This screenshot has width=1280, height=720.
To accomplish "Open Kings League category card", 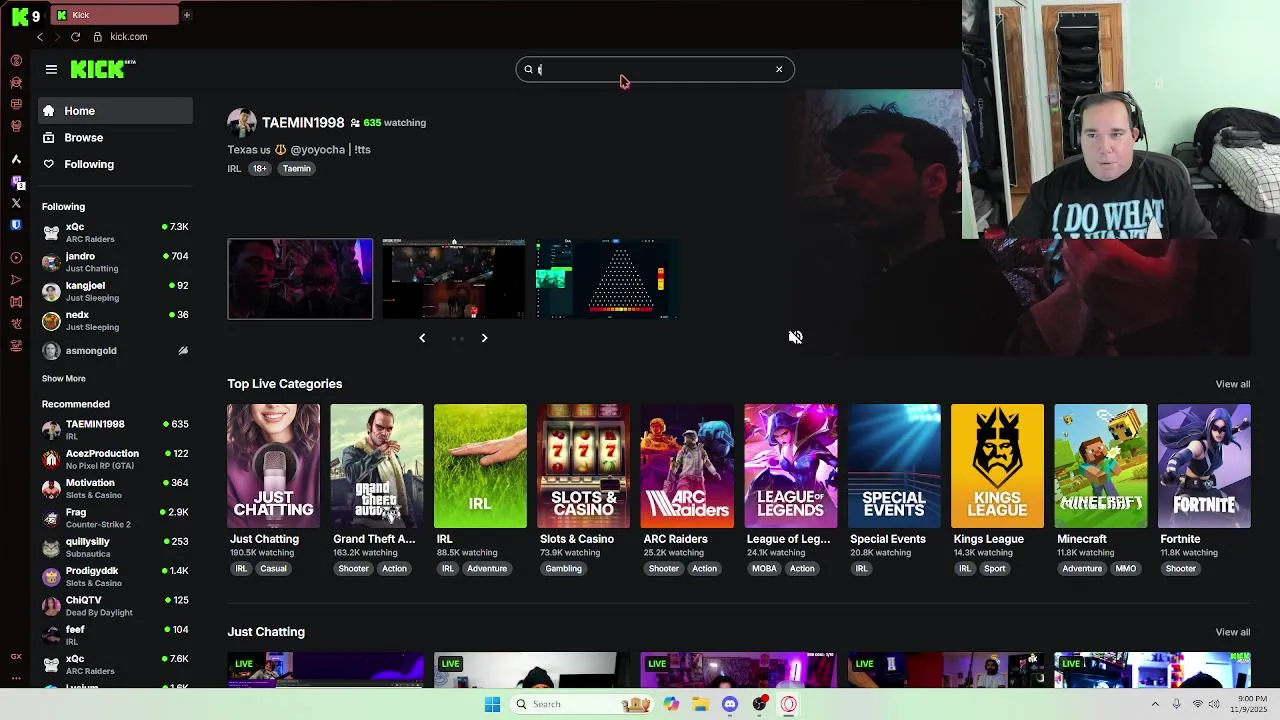I will point(997,466).
